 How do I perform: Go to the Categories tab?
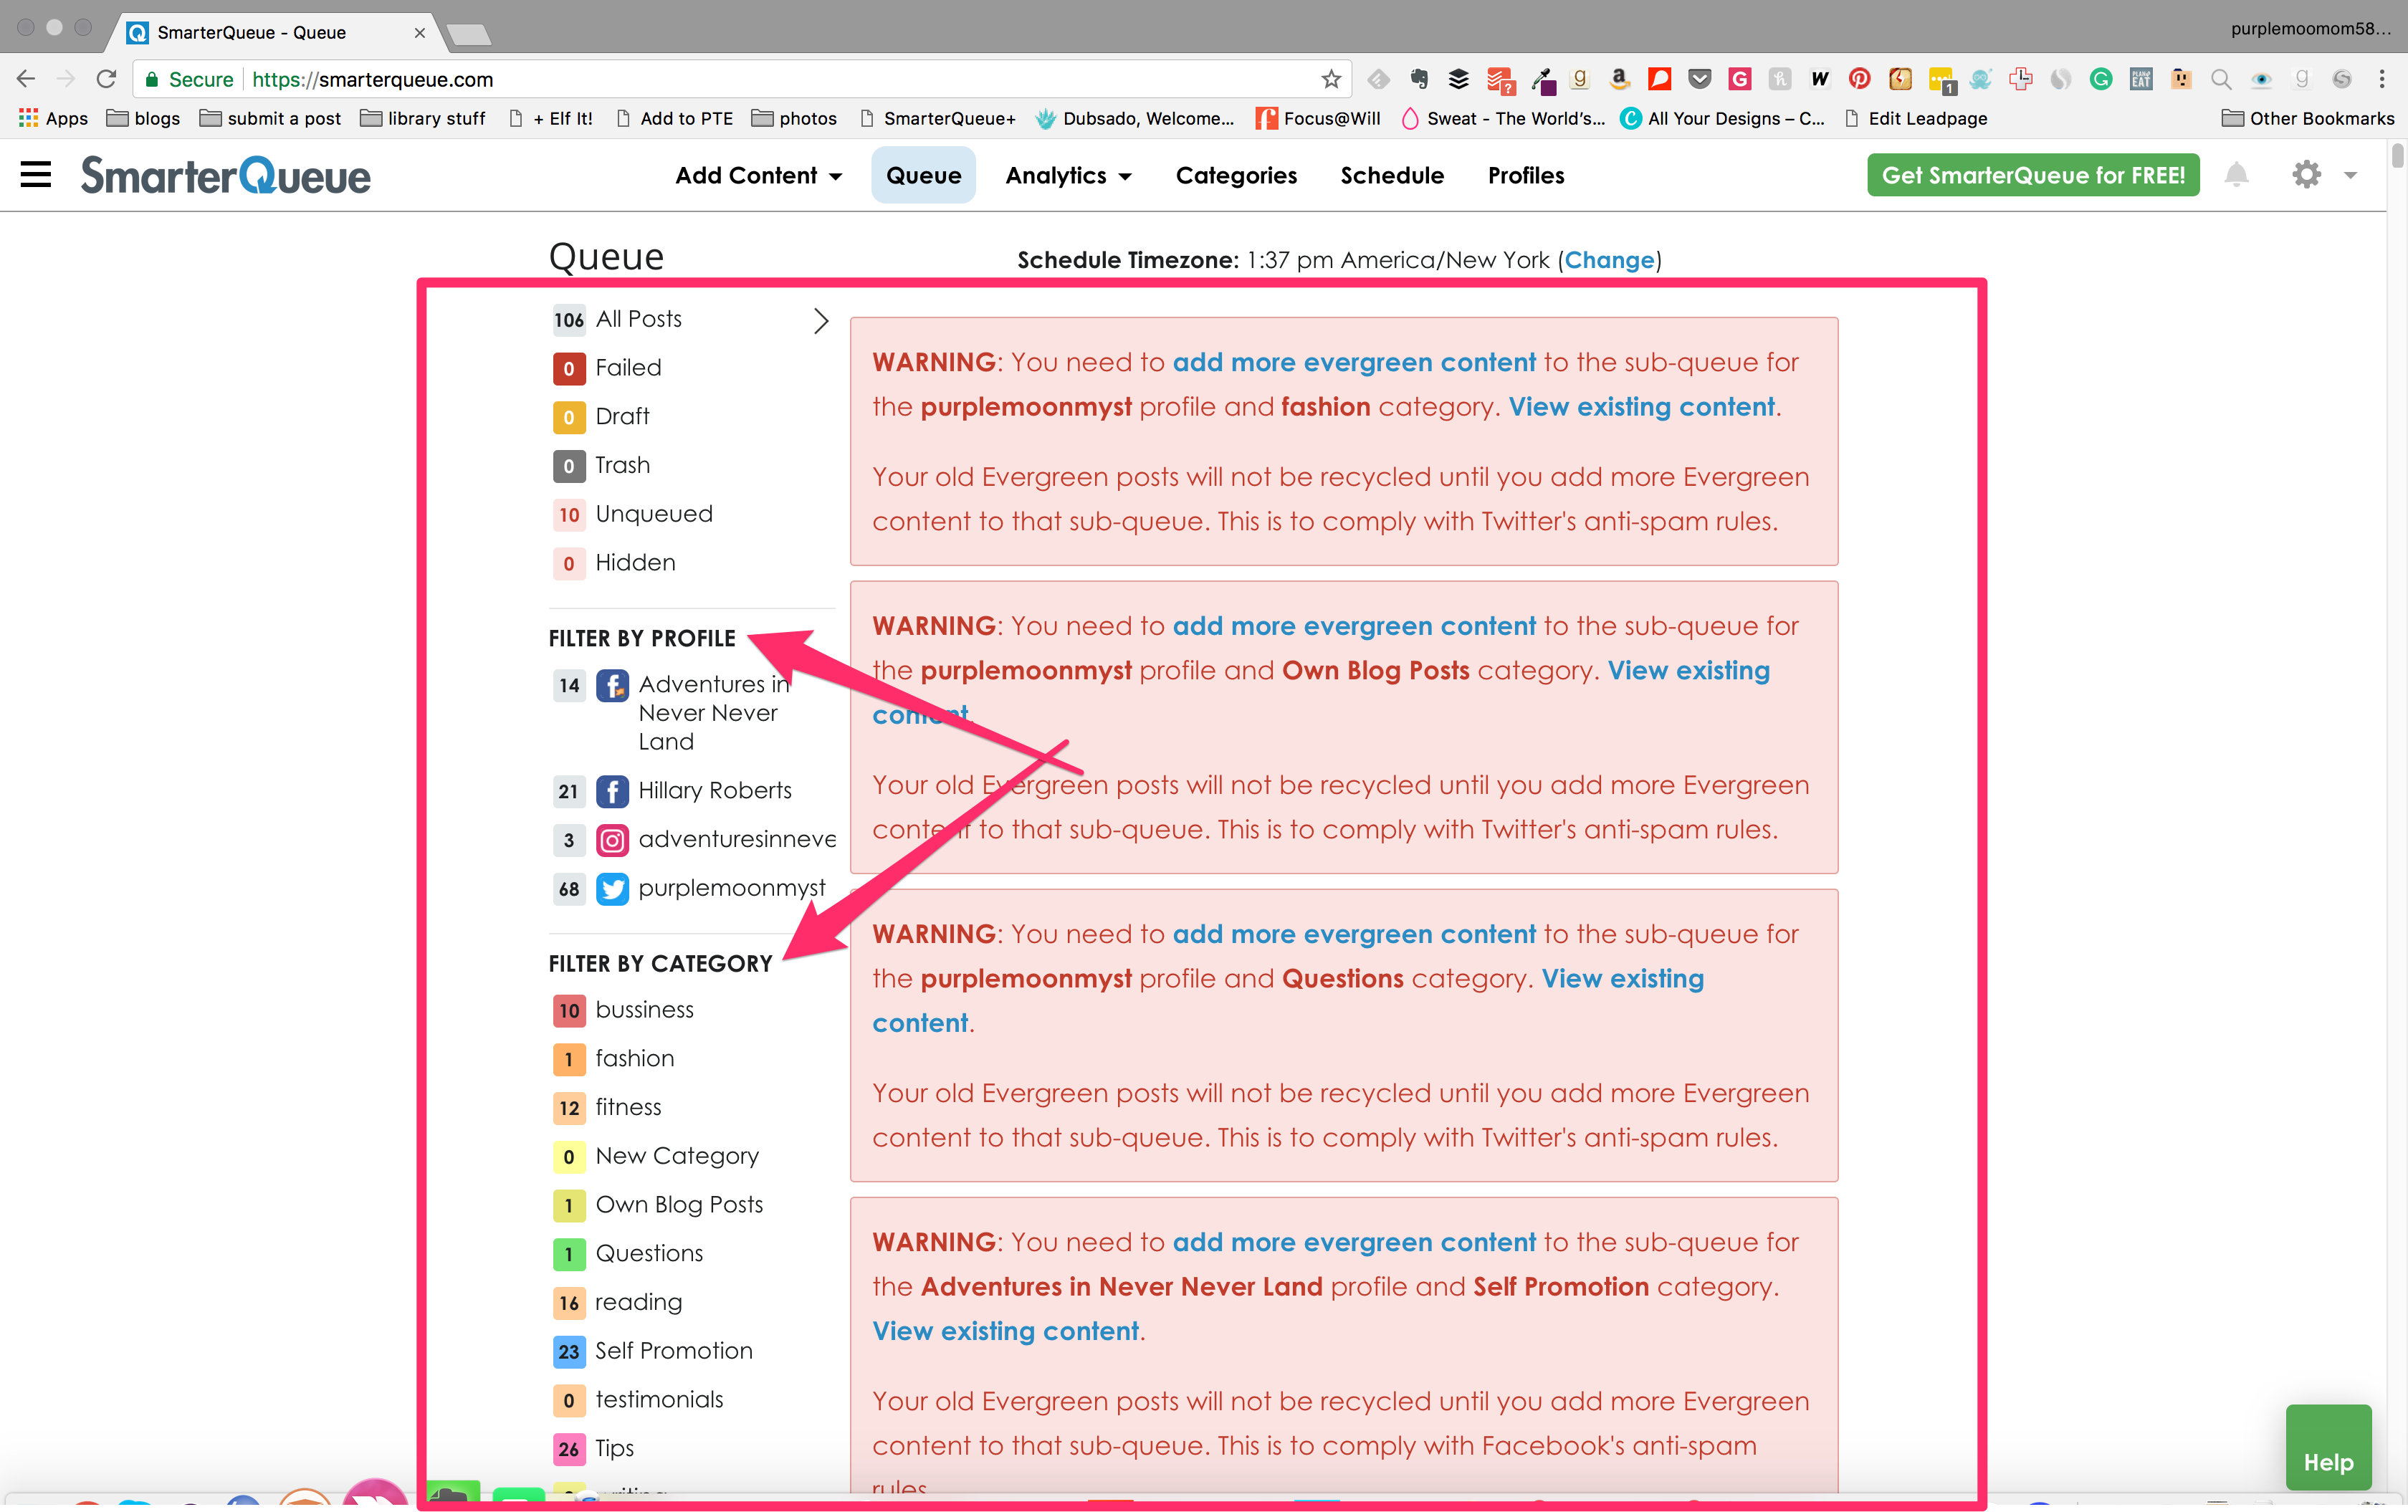(1236, 175)
